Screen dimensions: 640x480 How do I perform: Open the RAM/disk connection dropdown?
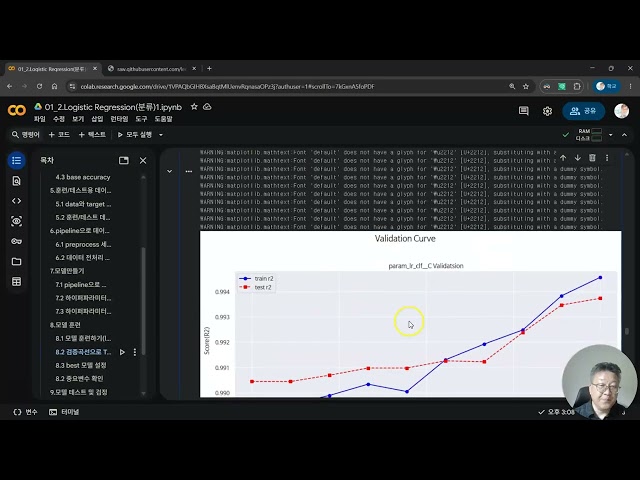click(611, 135)
